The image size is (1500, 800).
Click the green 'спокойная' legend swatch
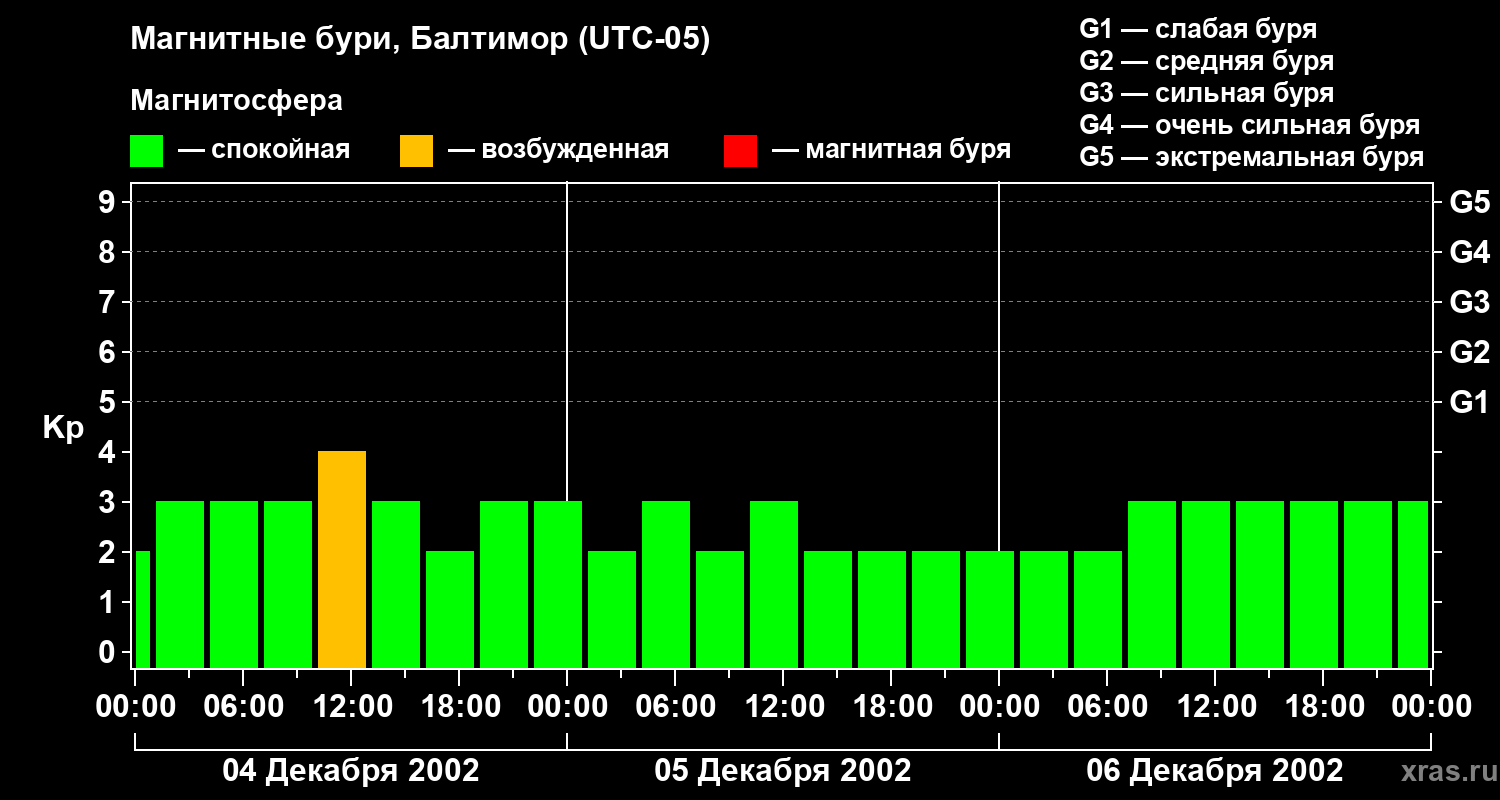click(146, 151)
